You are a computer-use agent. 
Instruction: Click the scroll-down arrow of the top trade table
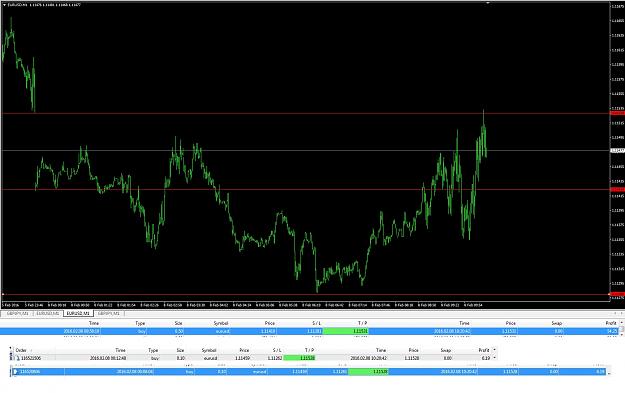pyautogui.click(x=621, y=334)
